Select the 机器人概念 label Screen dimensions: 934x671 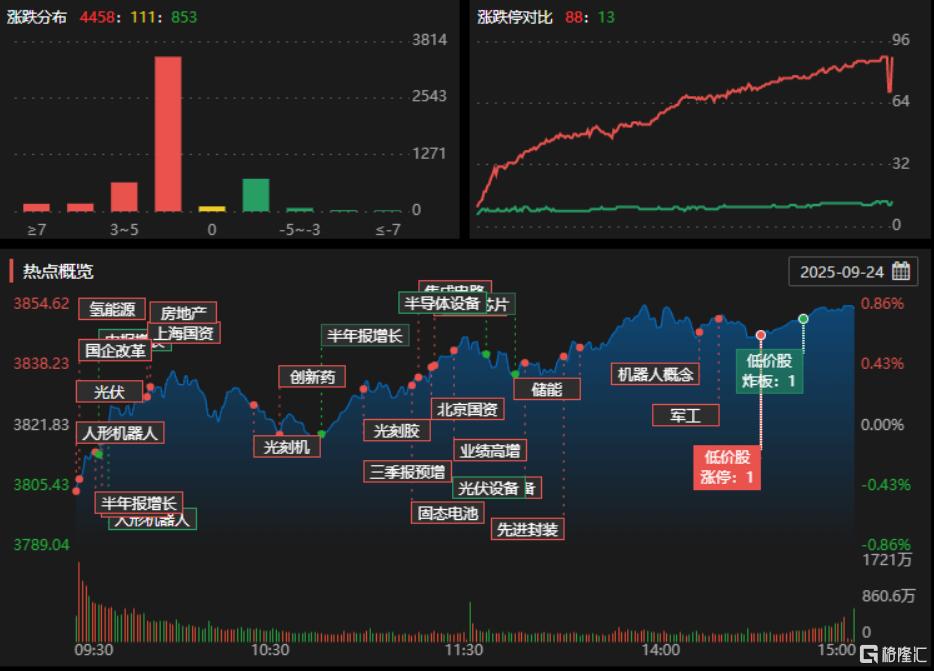click(x=654, y=374)
